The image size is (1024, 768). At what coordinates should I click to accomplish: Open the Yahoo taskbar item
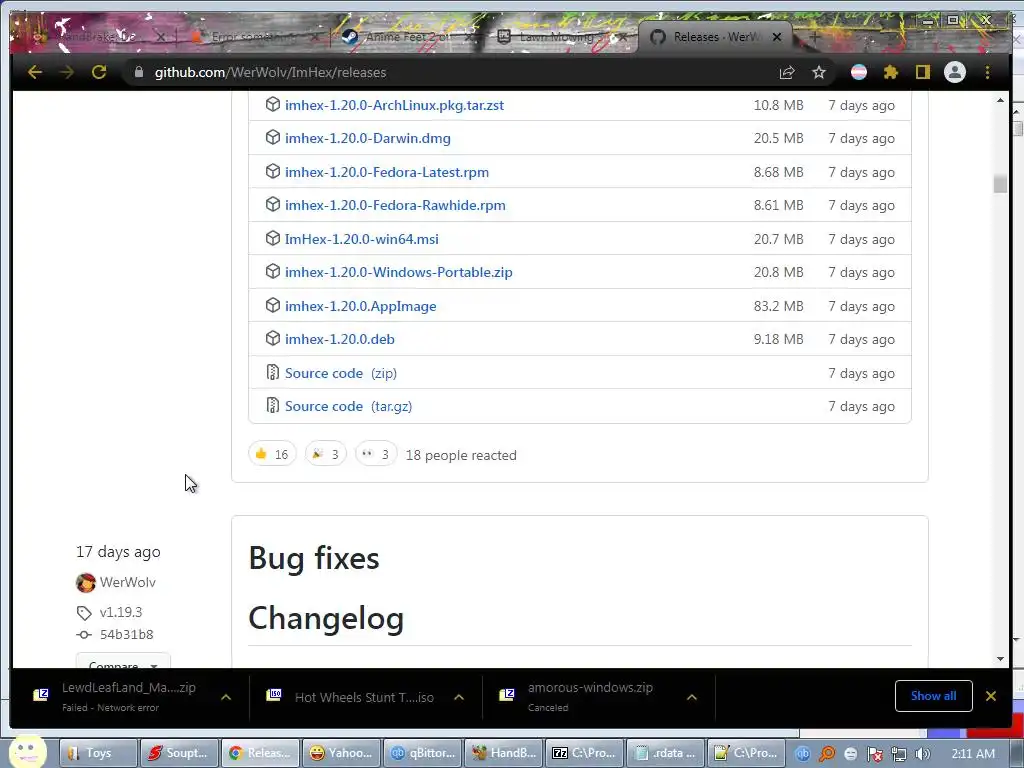(x=342, y=753)
